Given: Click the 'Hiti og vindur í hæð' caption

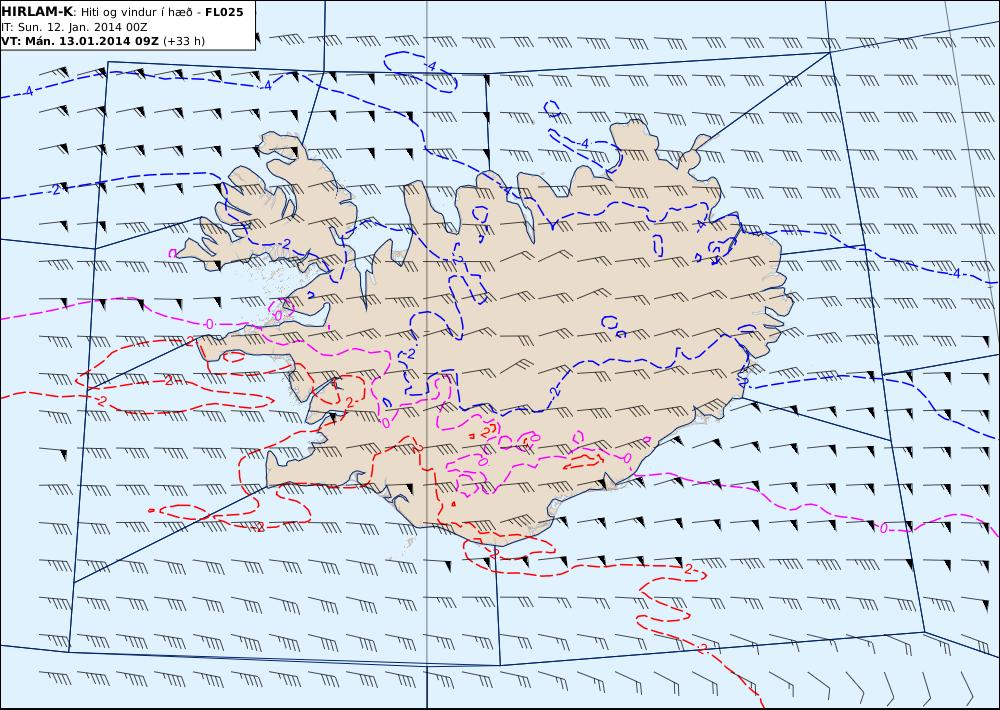Looking at the screenshot, I should [136, 13].
